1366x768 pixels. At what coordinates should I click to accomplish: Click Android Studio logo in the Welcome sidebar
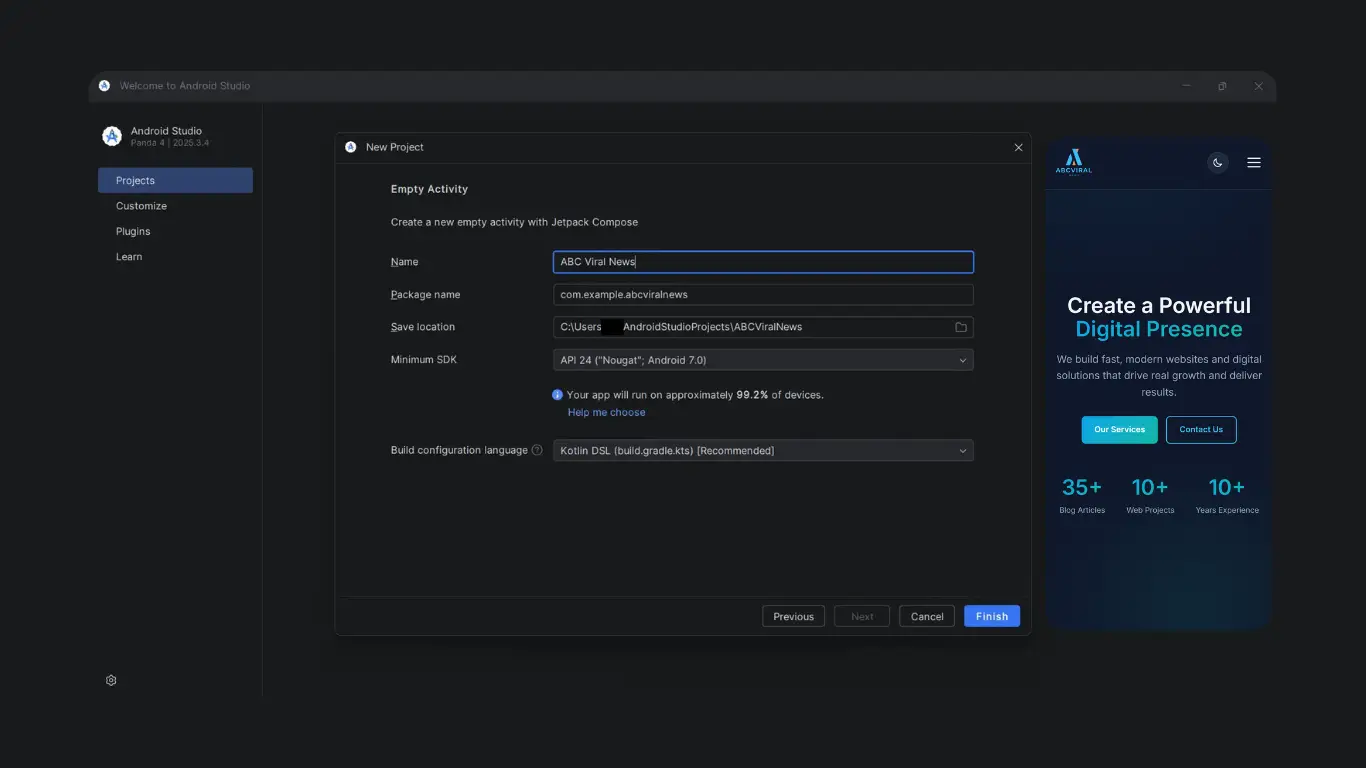coord(112,136)
